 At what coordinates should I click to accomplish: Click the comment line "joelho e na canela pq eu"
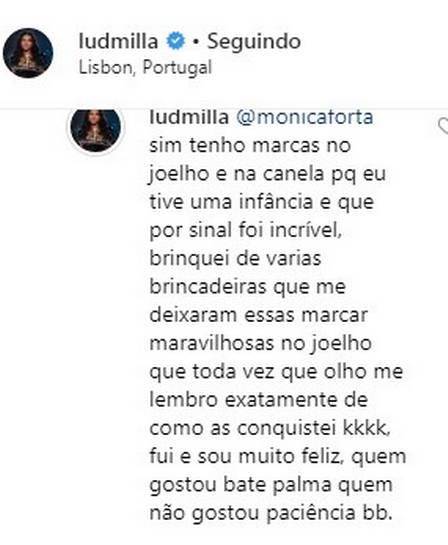click(x=268, y=174)
